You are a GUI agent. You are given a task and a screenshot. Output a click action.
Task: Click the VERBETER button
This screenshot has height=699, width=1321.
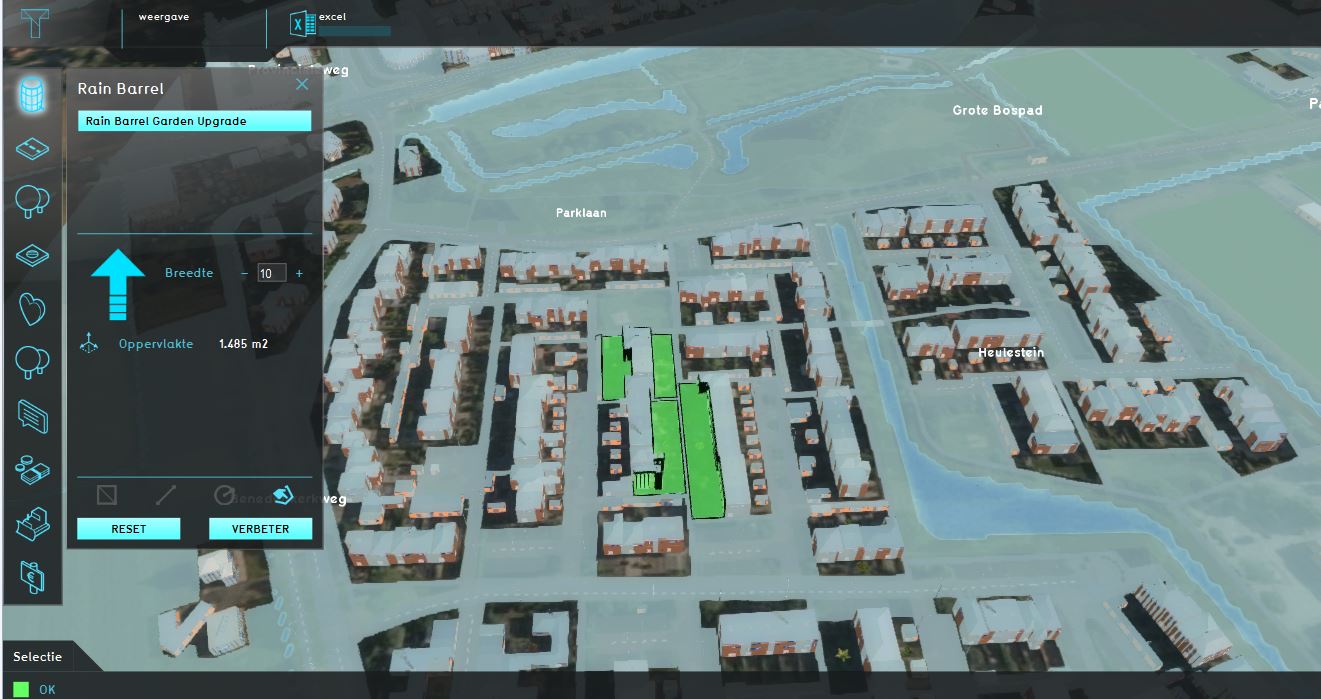(x=260, y=529)
